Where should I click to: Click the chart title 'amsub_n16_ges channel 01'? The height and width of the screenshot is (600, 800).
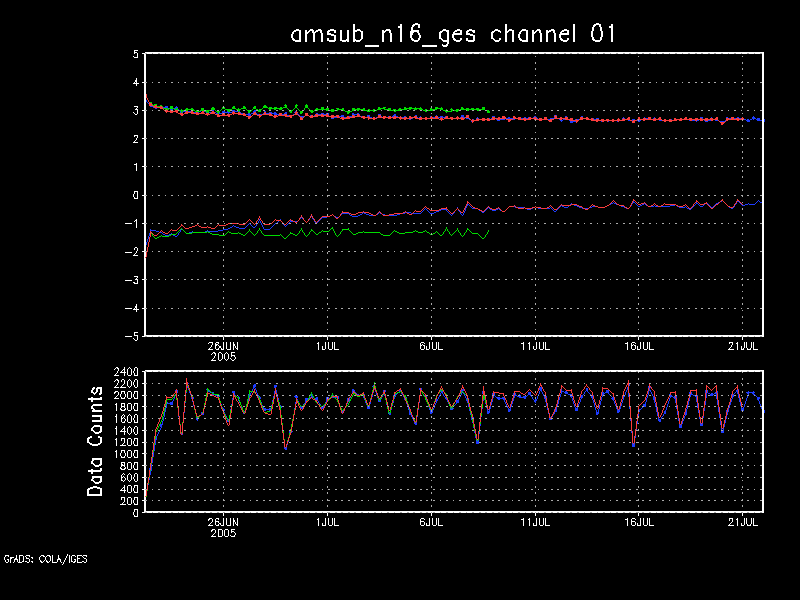[x=453, y=33]
